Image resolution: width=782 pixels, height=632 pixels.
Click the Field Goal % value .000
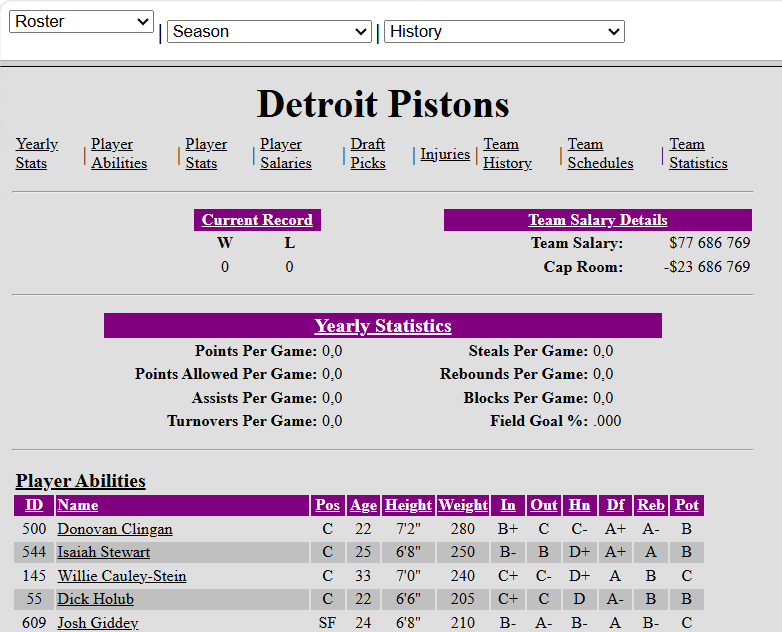tap(607, 421)
